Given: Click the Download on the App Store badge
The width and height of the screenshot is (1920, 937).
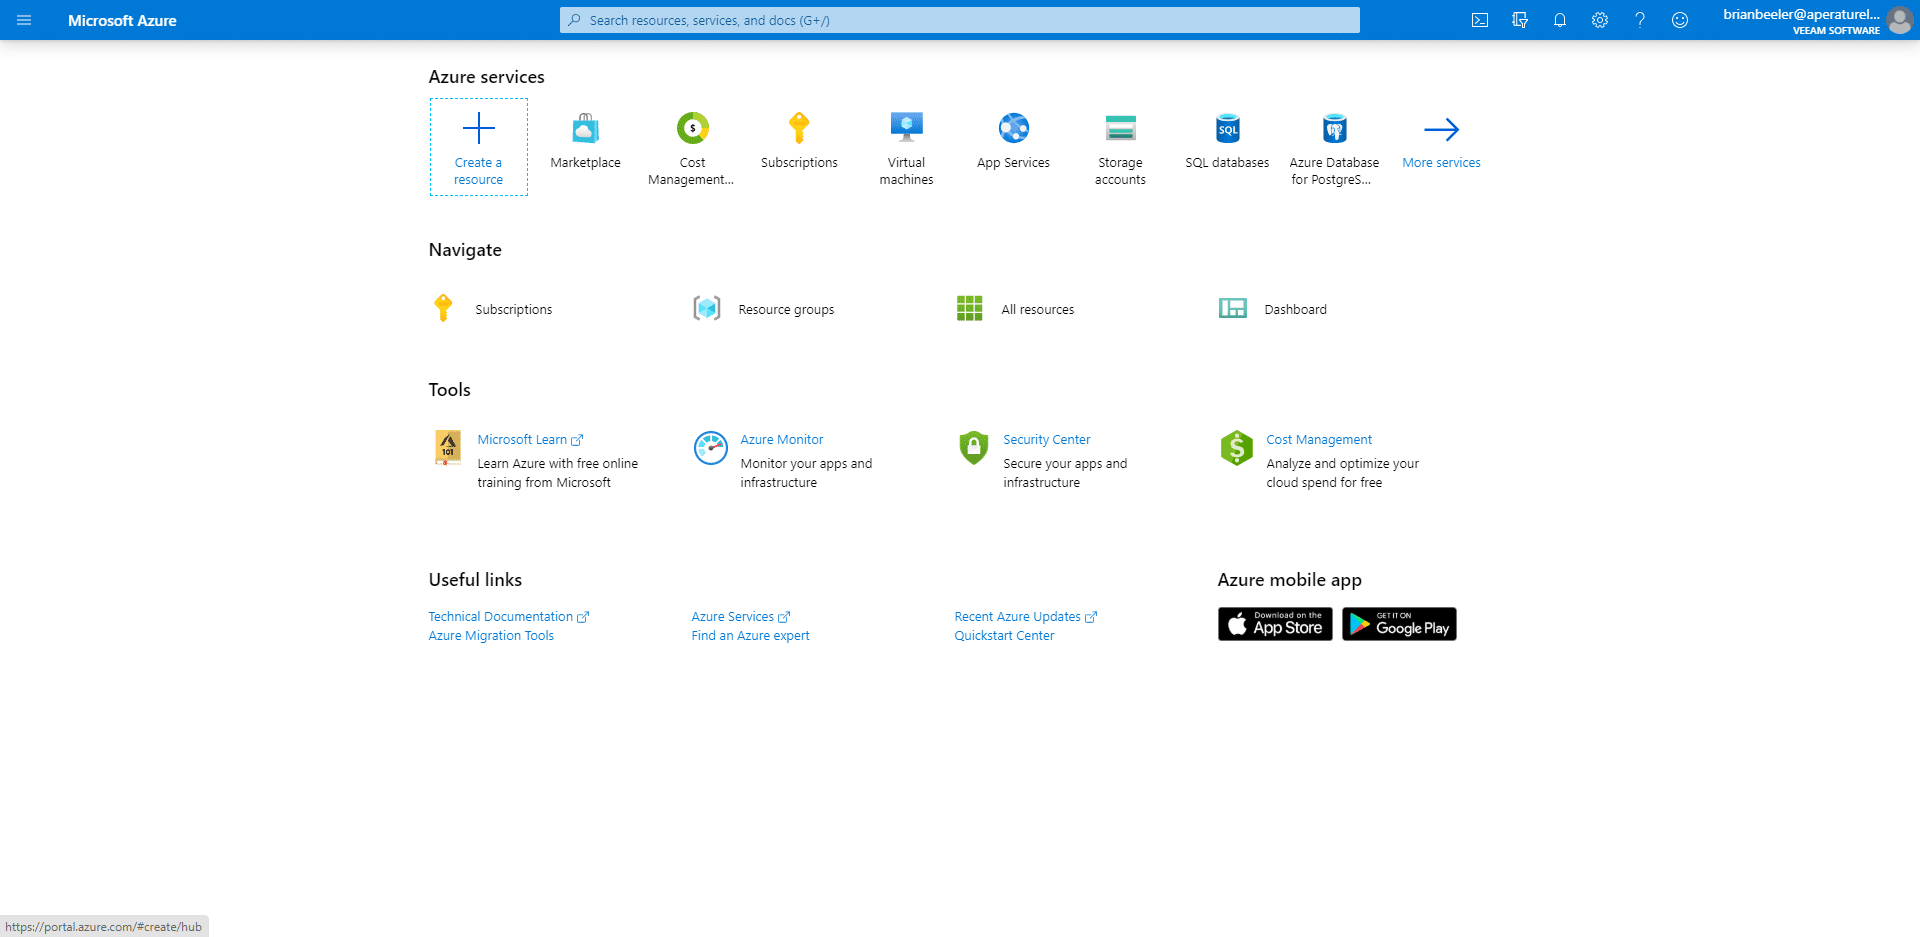Looking at the screenshot, I should click(x=1275, y=624).
